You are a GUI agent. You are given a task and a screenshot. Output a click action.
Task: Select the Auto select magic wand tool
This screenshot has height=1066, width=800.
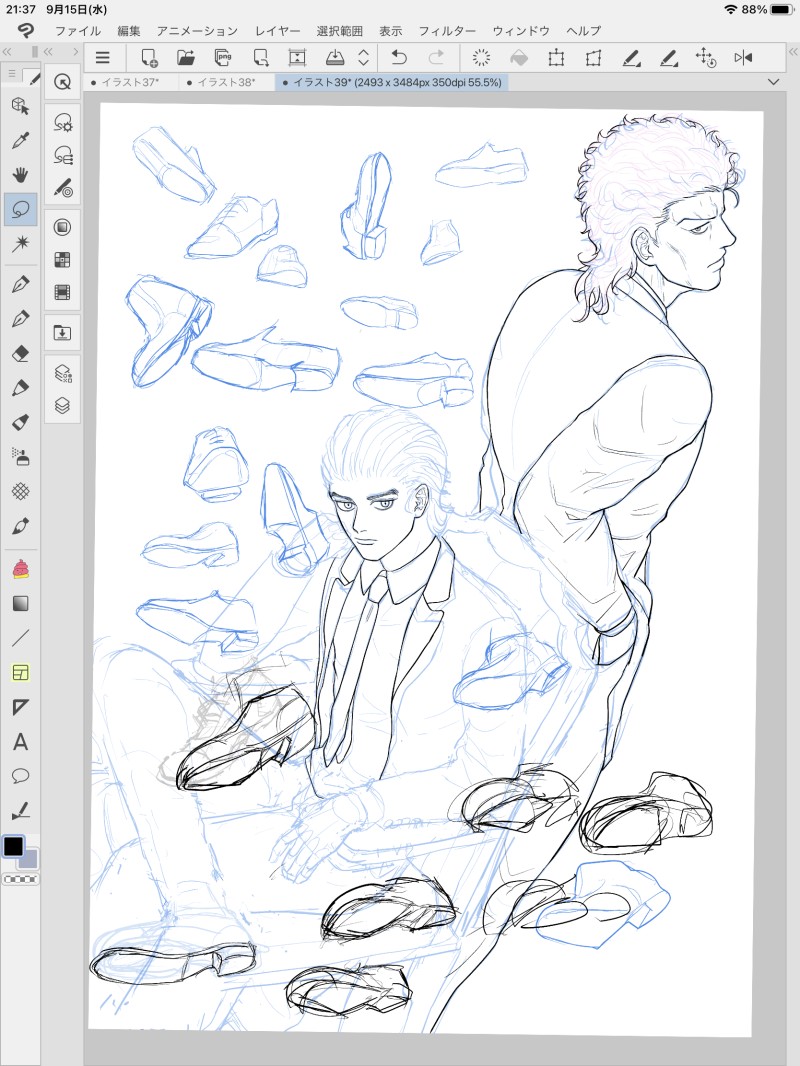click(x=20, y=243)
